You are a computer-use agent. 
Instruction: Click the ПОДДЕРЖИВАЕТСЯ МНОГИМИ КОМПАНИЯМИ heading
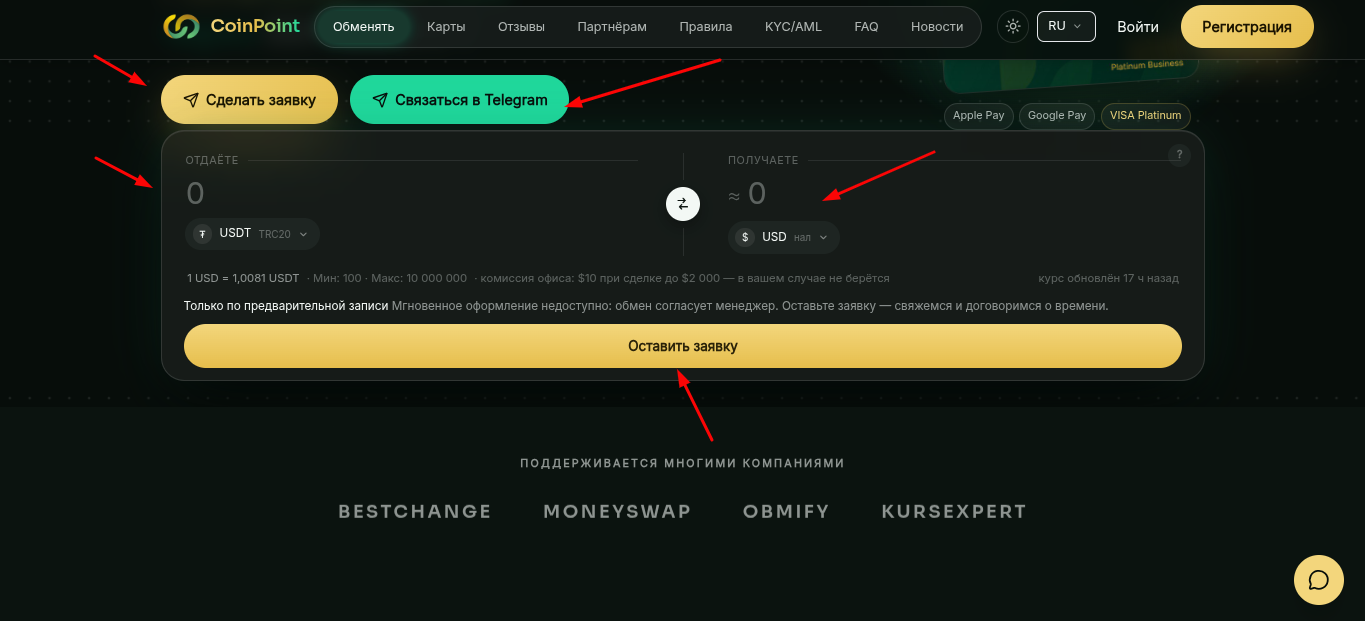pyautogui.click(x=682, y=464)
